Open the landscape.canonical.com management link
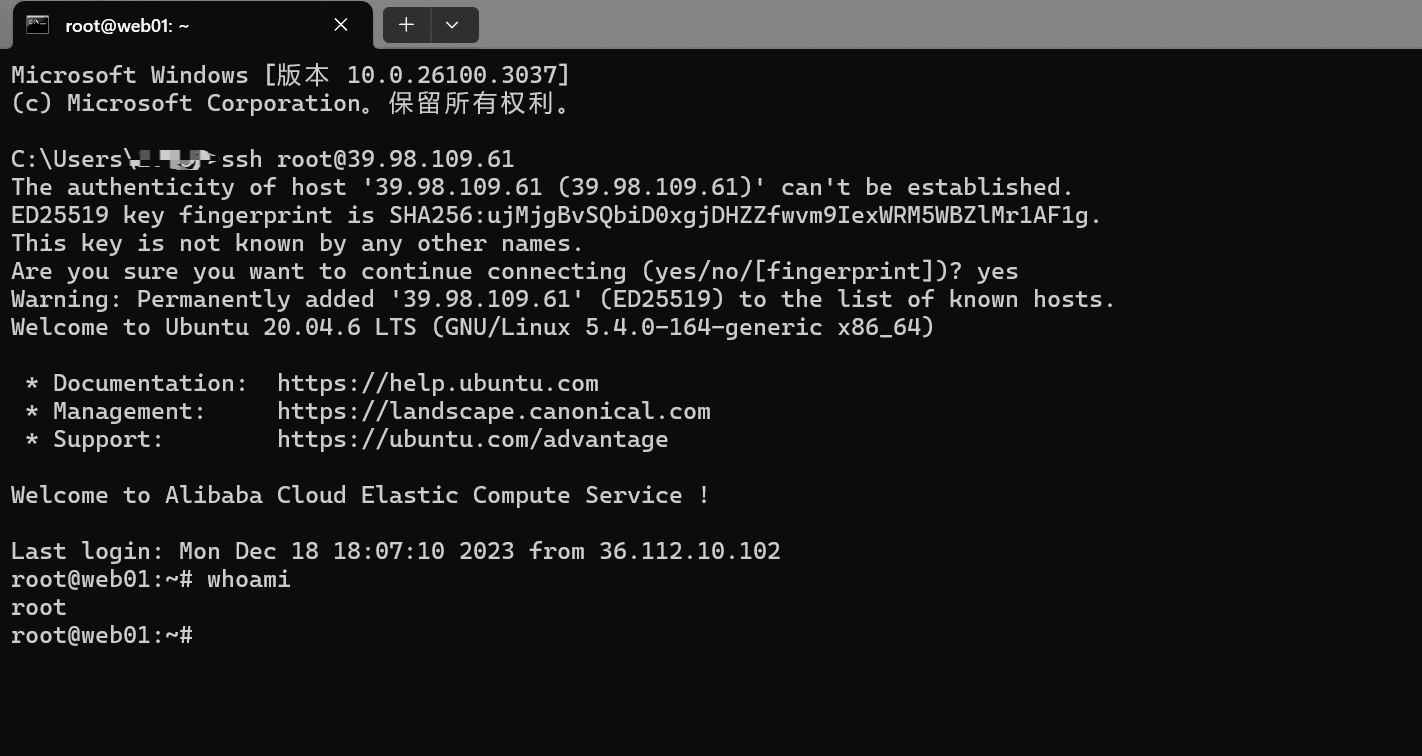 [x=494, y=412]
